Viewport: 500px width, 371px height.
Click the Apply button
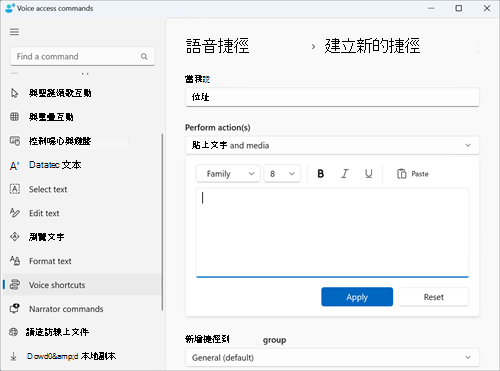point(357,297)
